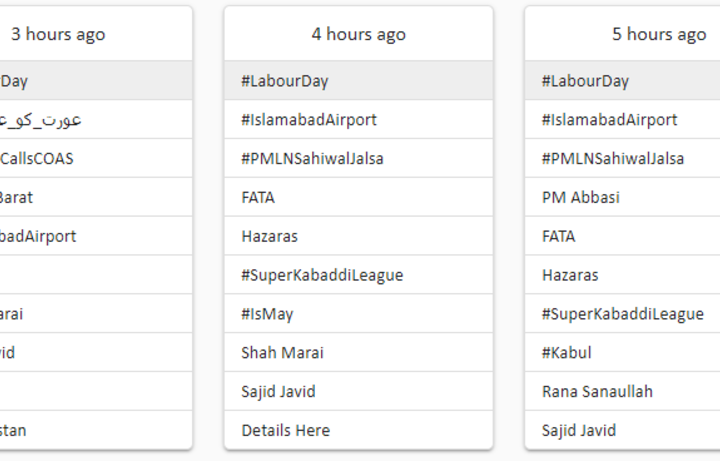Open the #Kabul trend
Image resolution: width=720 pixels, height=461 pixels.
coord(623,352)
